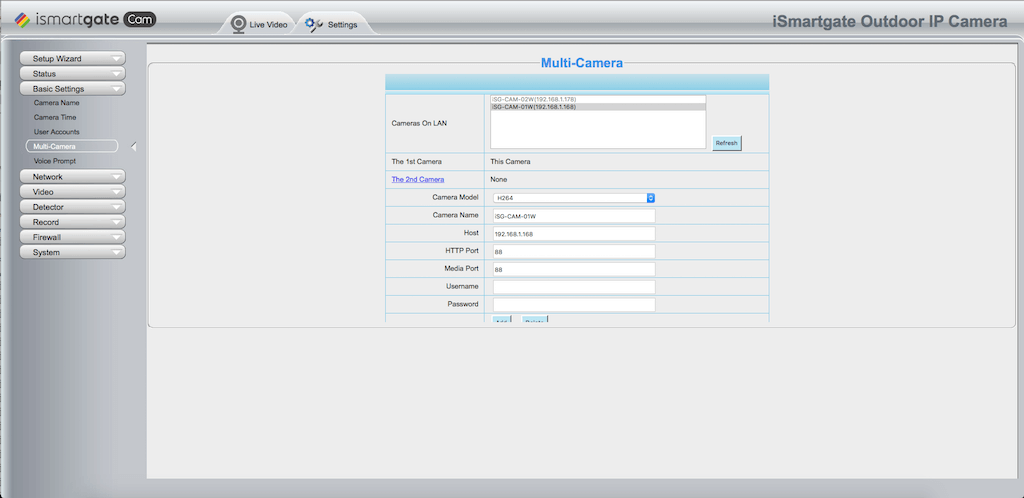
Task: Click the Multi-Camera page heading
Action: pyautogui.click(x=582, y=63)
